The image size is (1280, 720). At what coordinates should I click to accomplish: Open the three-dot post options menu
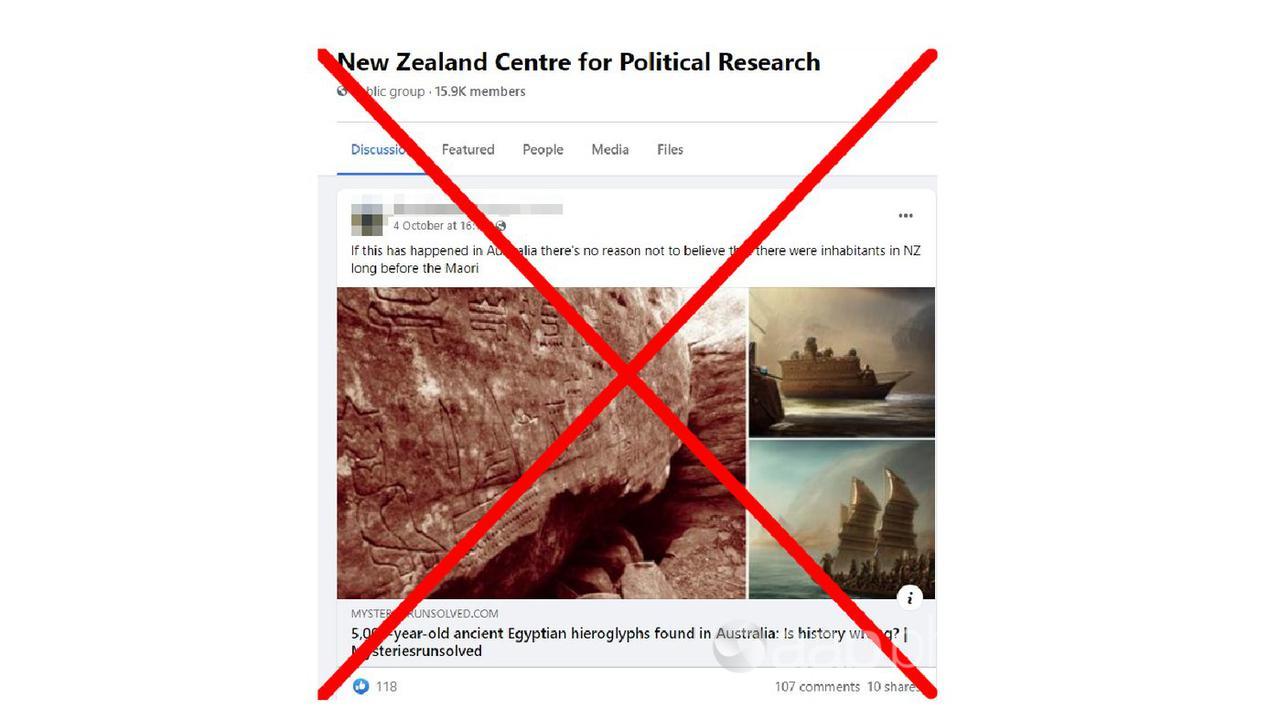coord(905,216)
